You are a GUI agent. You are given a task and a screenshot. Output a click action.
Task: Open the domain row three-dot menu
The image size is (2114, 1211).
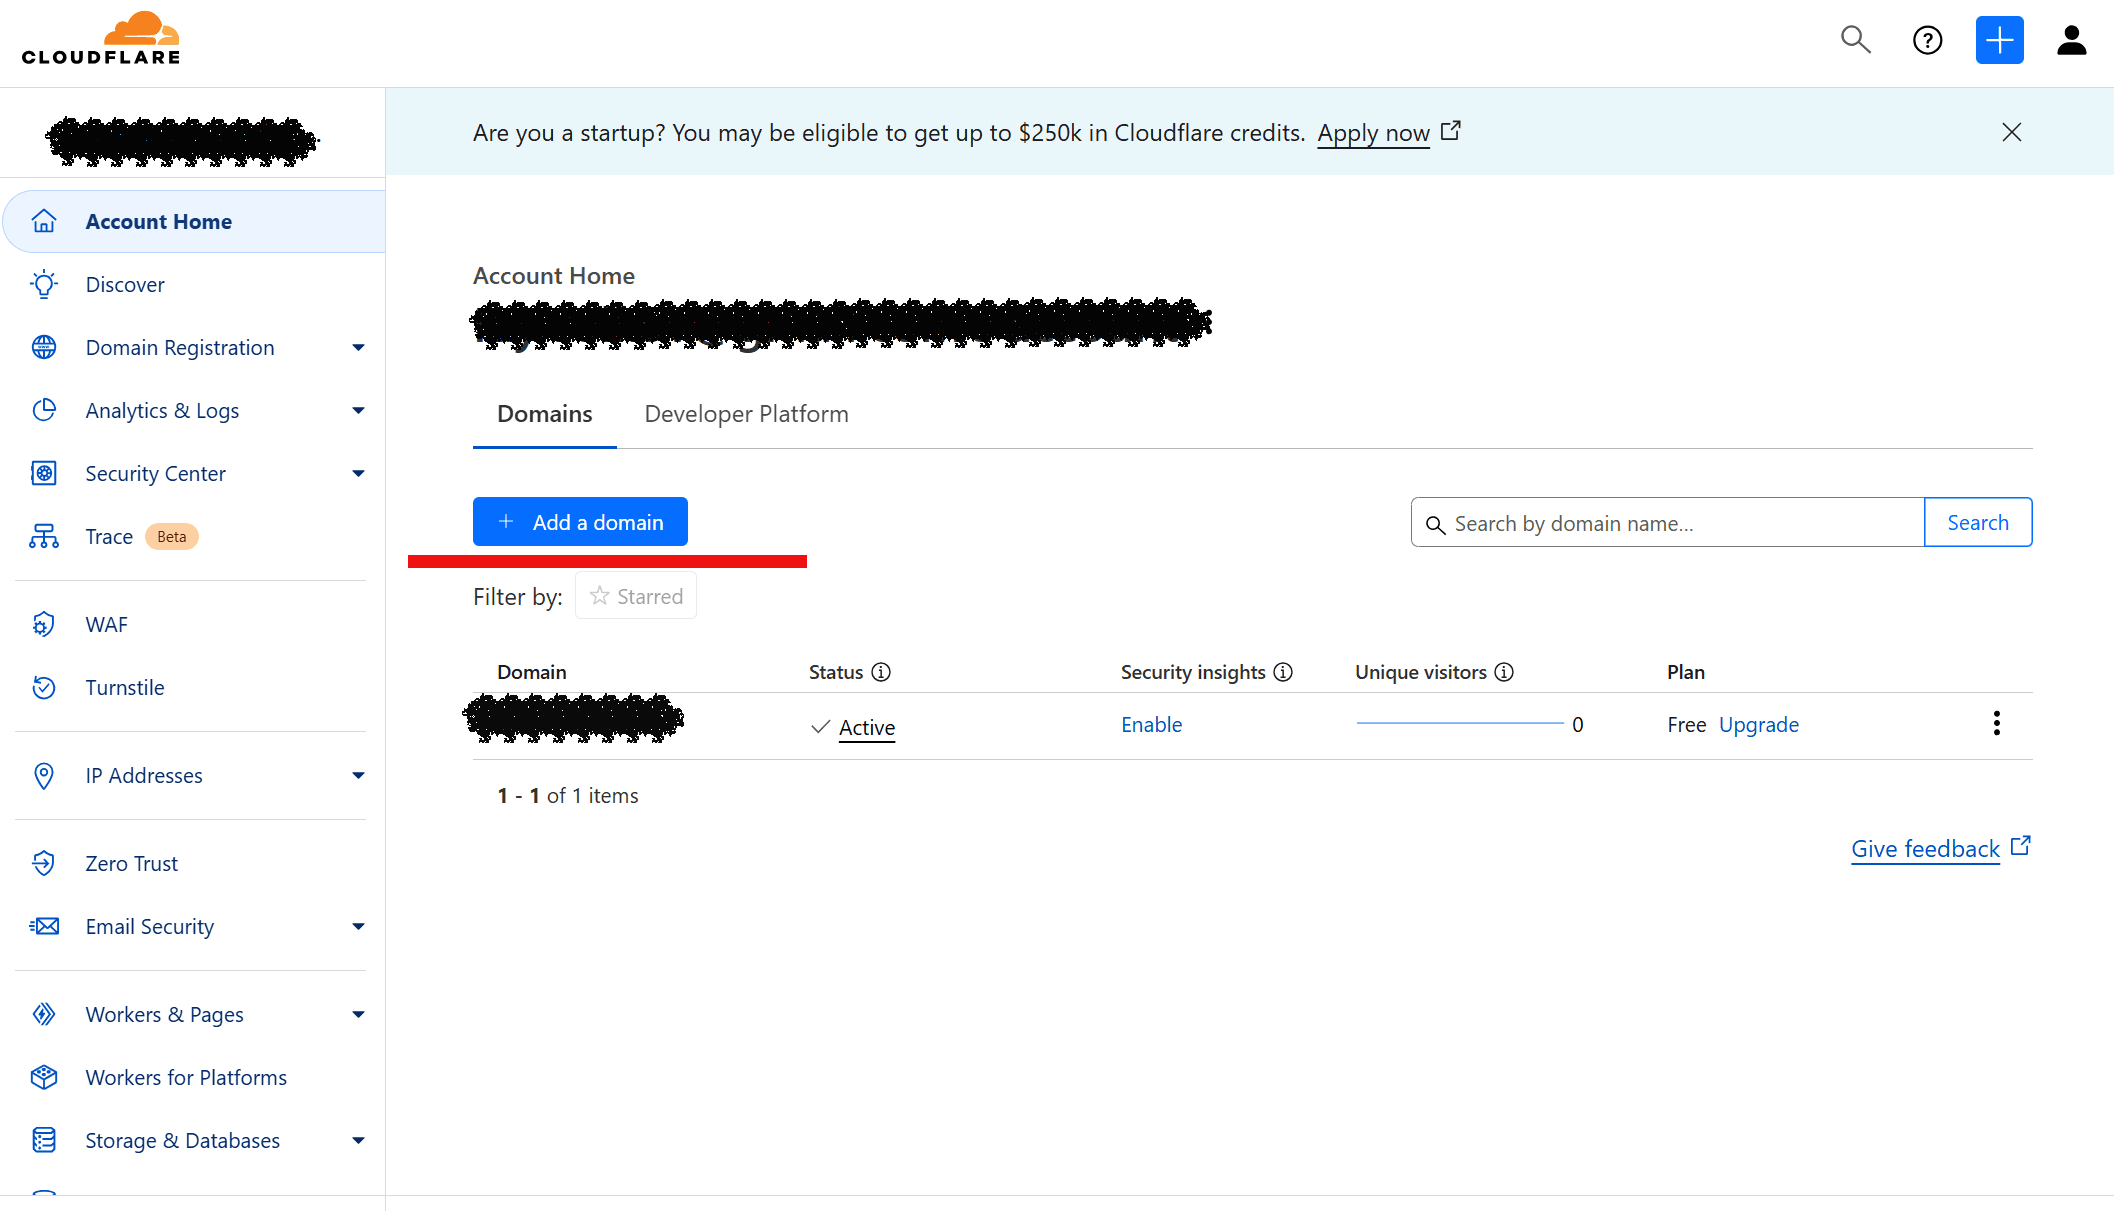1997,723
